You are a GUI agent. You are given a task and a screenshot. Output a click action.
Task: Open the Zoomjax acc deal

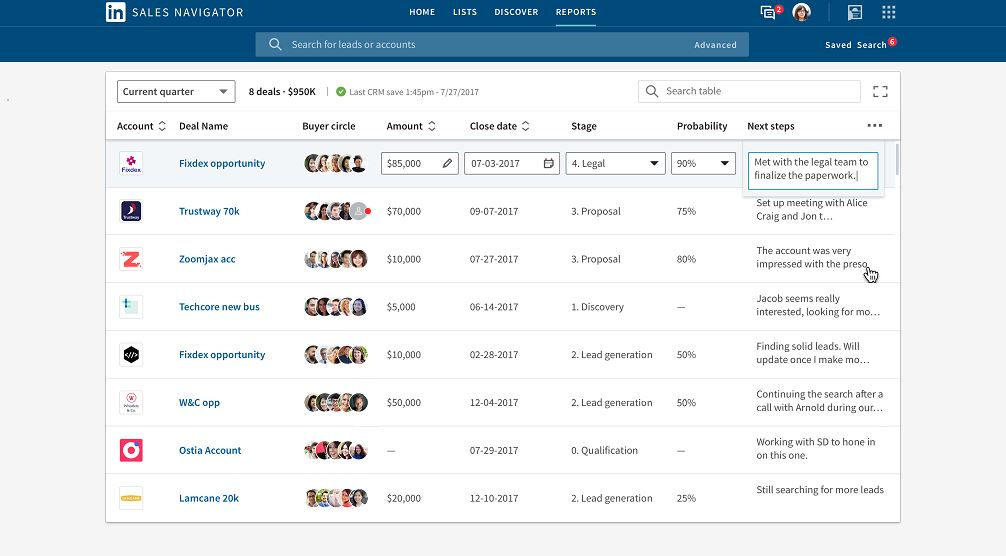click(x=207, y=259)
